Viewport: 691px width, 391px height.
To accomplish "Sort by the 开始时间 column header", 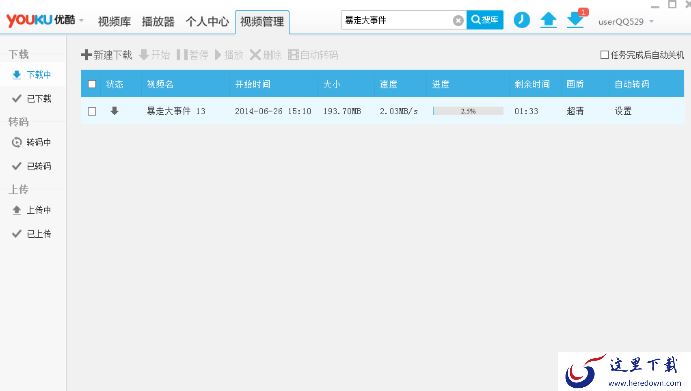I will pos(253,84).
